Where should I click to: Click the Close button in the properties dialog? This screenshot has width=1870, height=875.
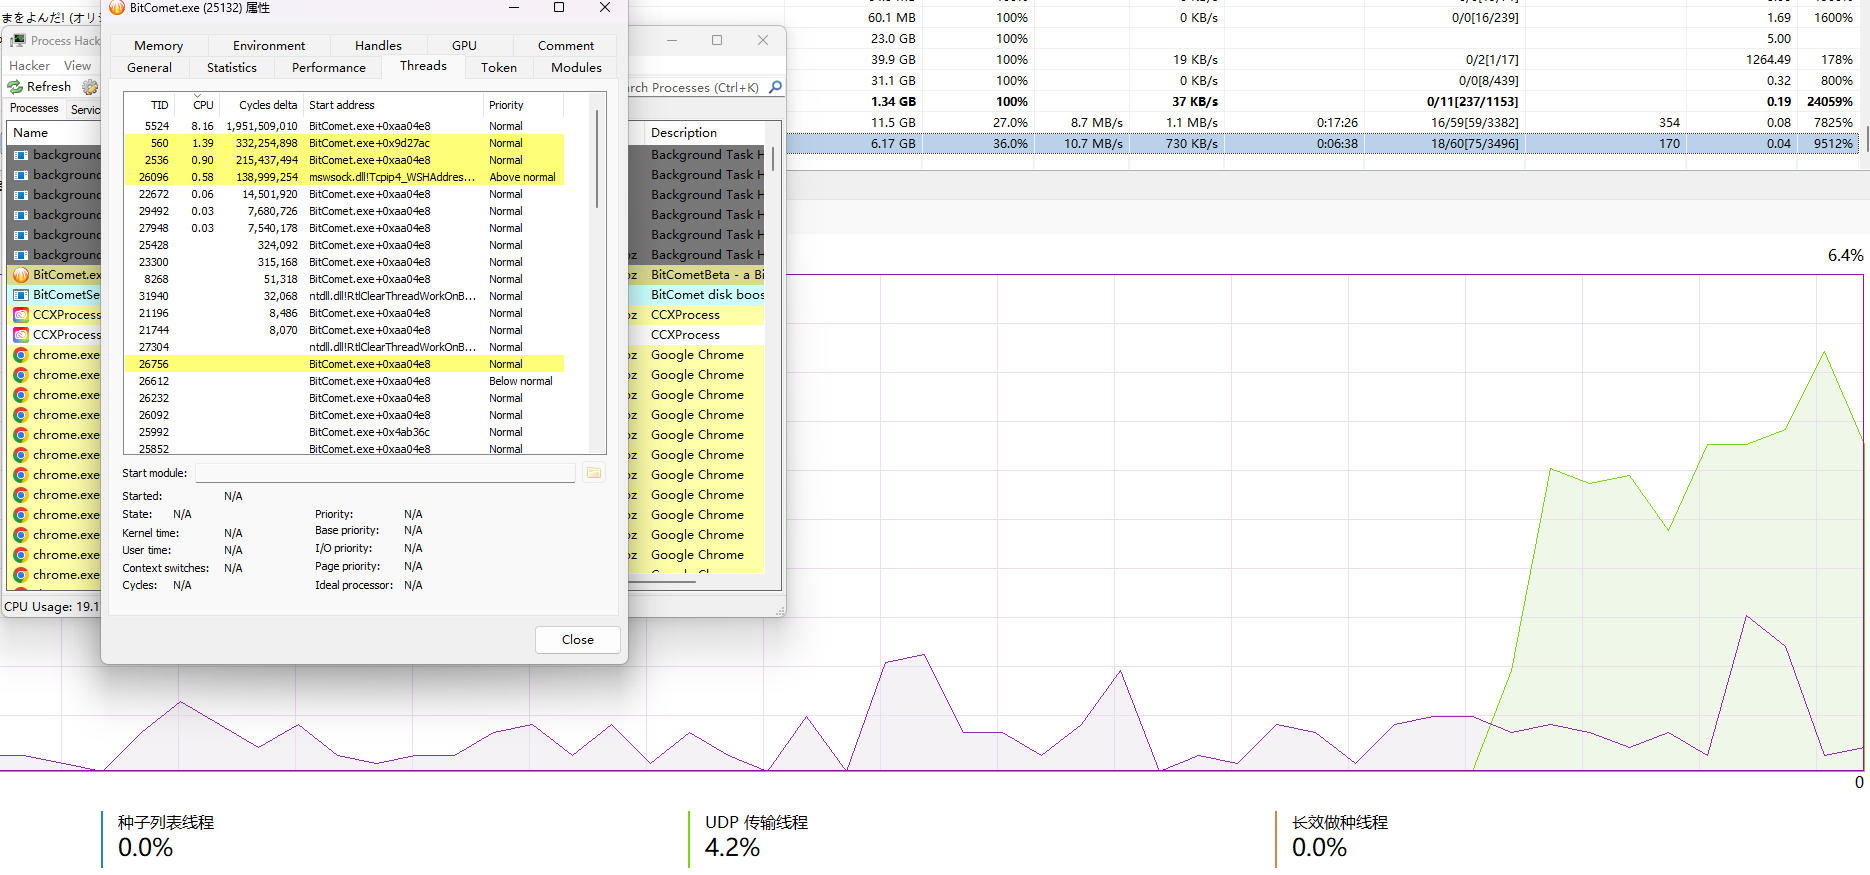coord(578,640)
